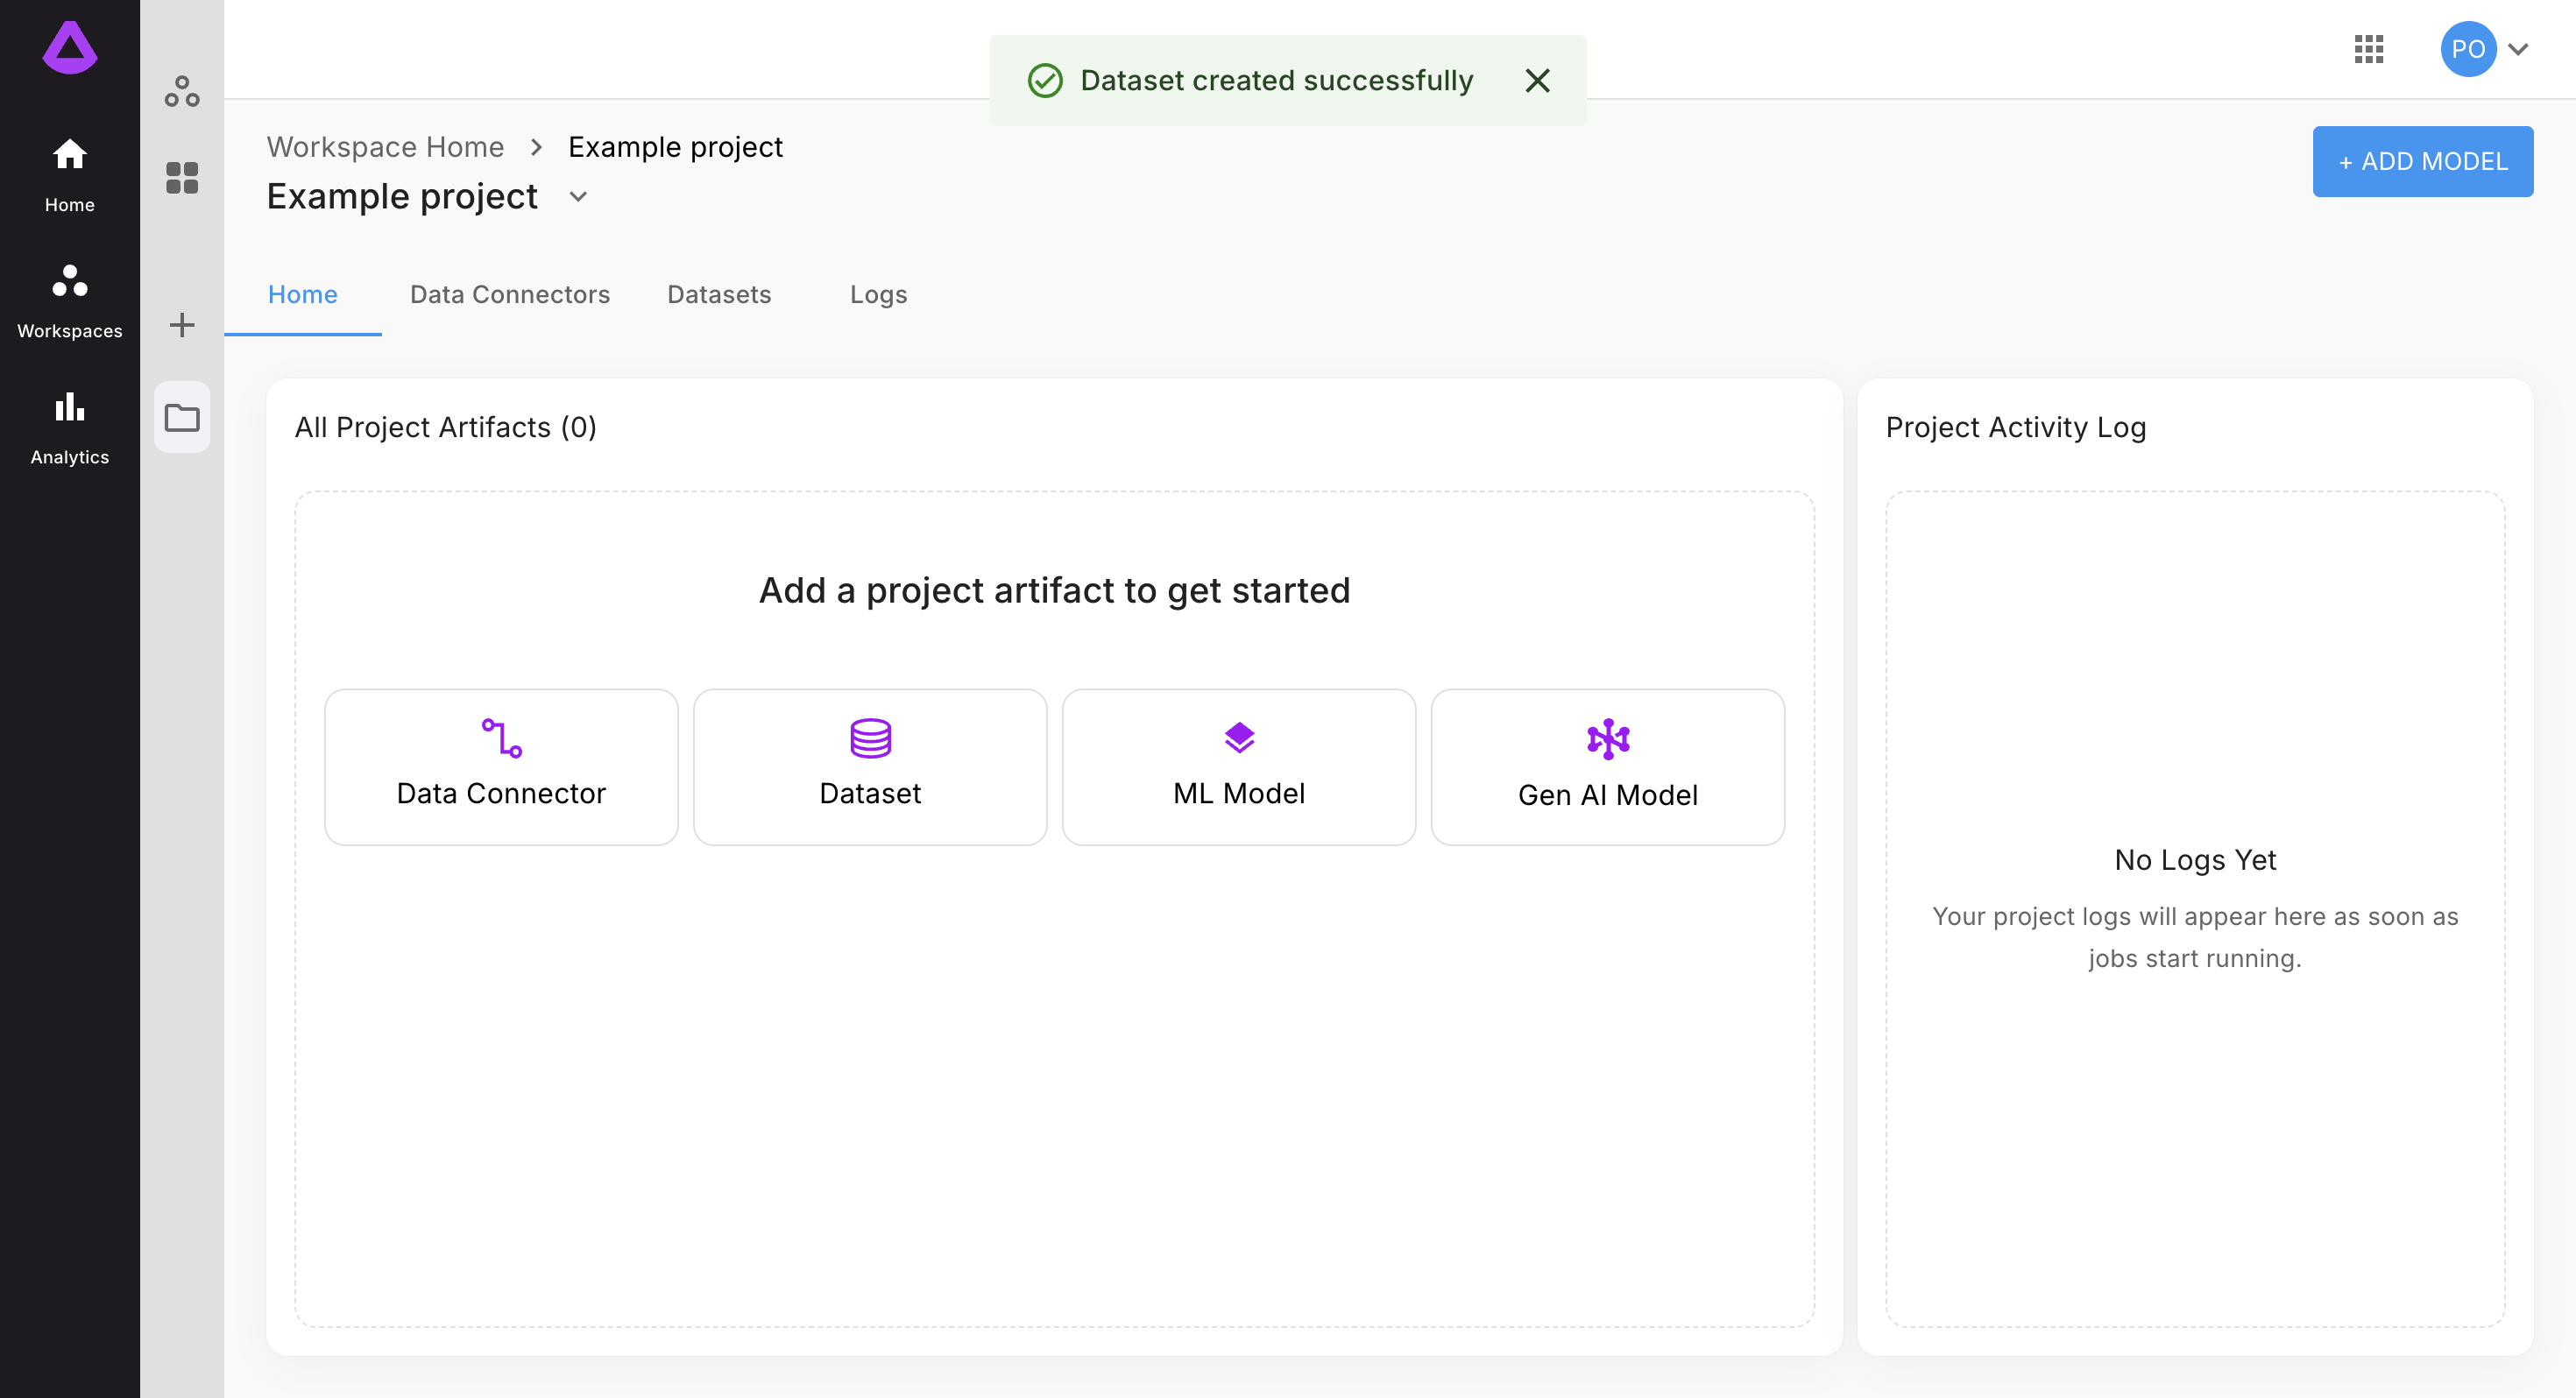The width and height of the screenshot is (2576, 1398).
Task: Click the Project Activity Log heading
Action: (x=2015, y=427)
